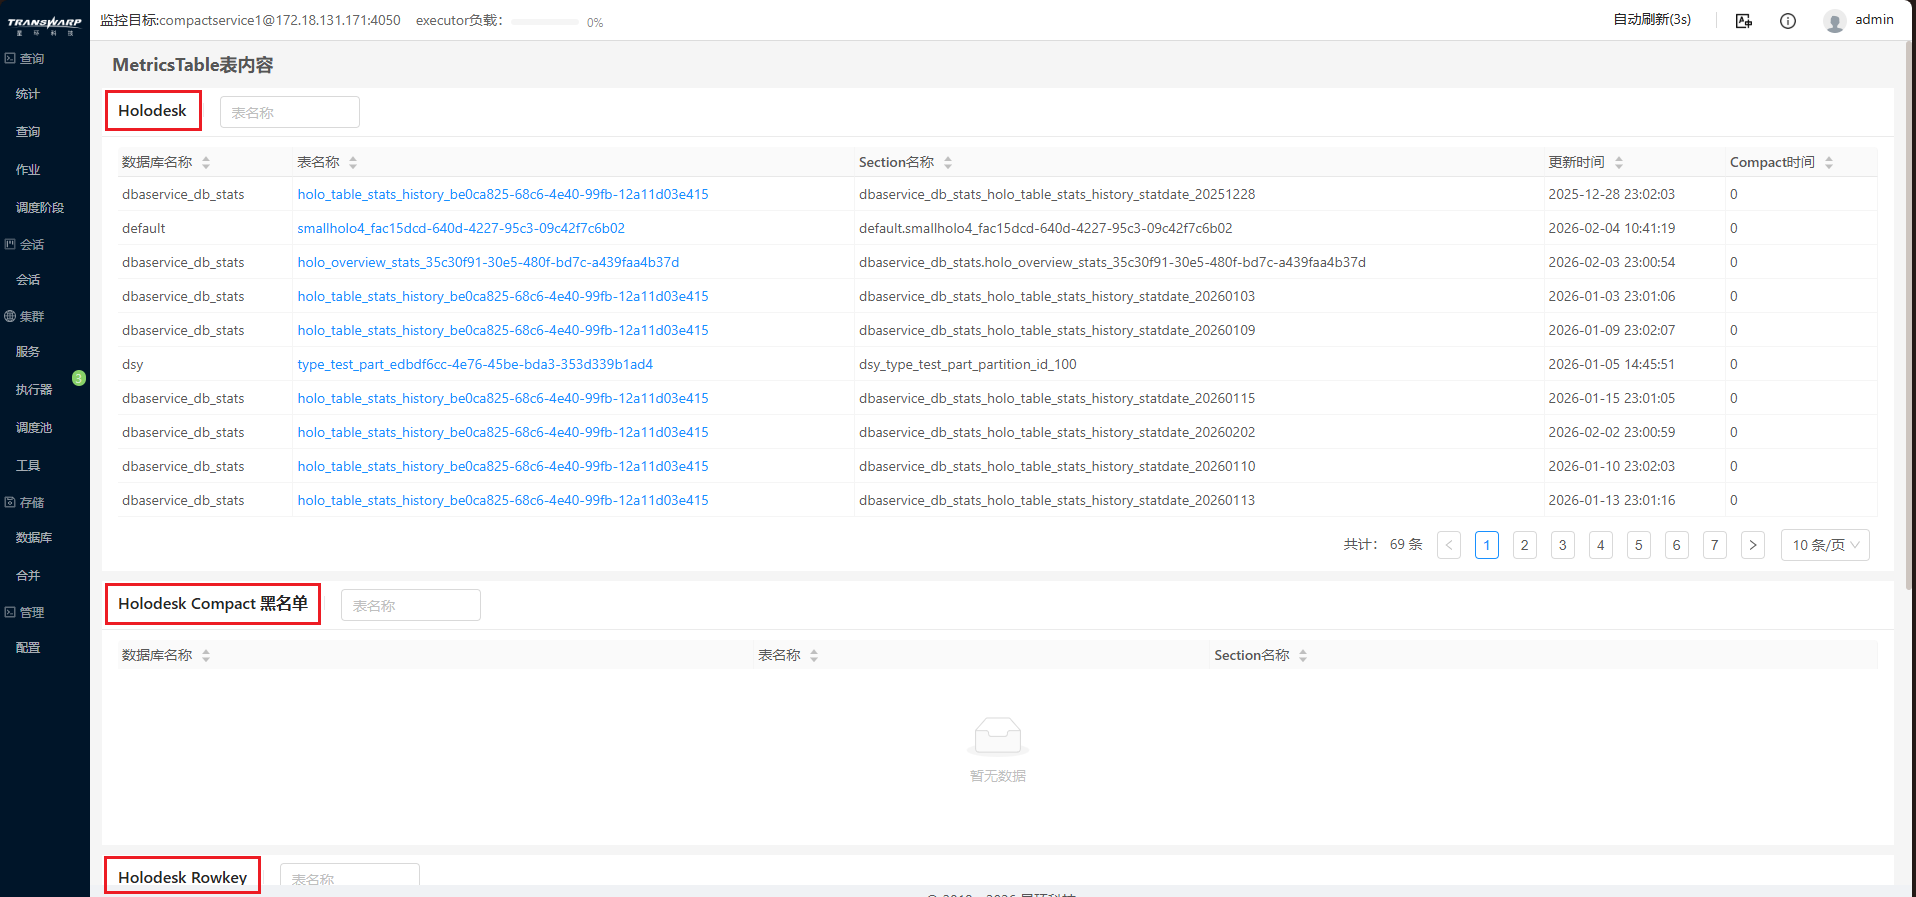Sort by Compact时间 column arrows

[x=1829, y=162]
